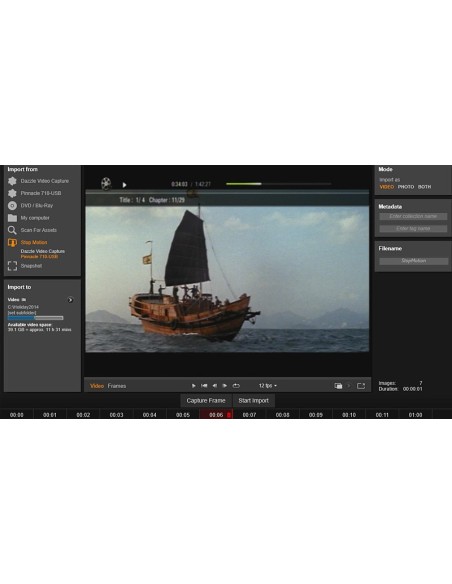This screenshot has height=584, width=452.
Task: Open the C:\Holiday2014 destination path
Action: coord(23,307)
